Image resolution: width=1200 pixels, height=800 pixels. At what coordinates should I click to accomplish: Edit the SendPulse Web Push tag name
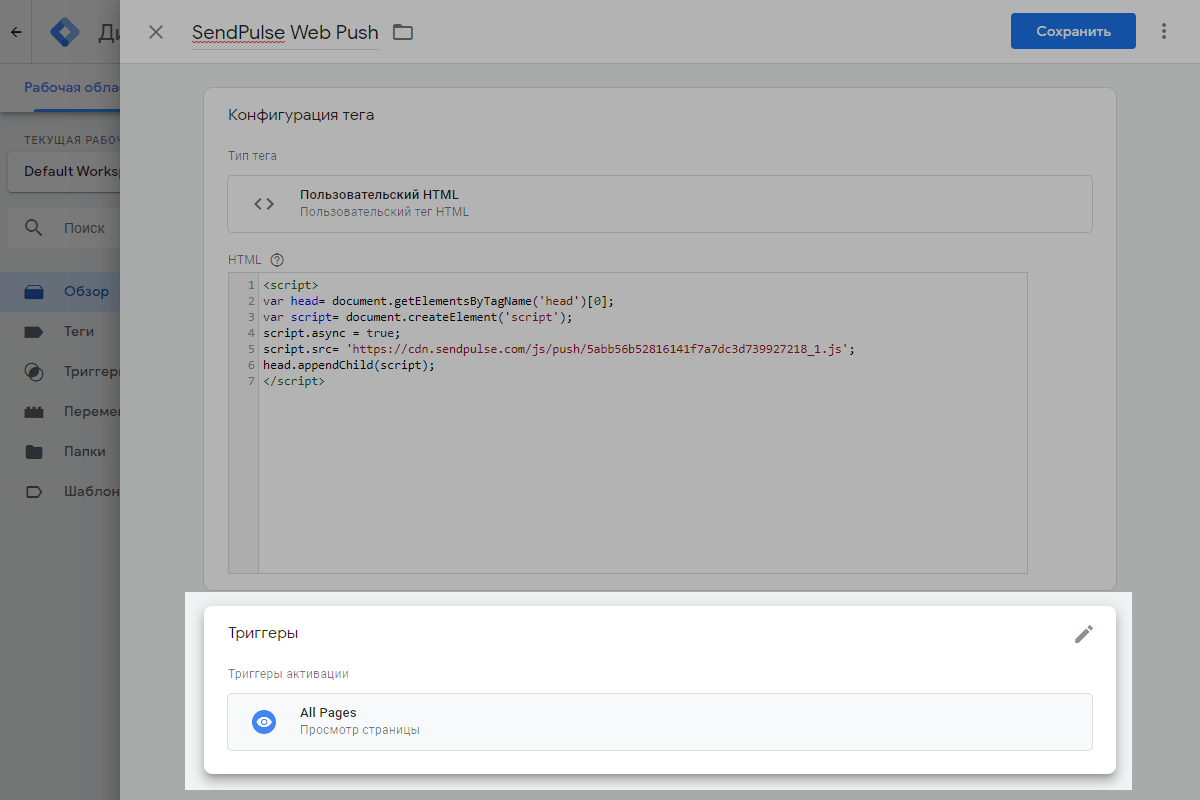[285, 32]
